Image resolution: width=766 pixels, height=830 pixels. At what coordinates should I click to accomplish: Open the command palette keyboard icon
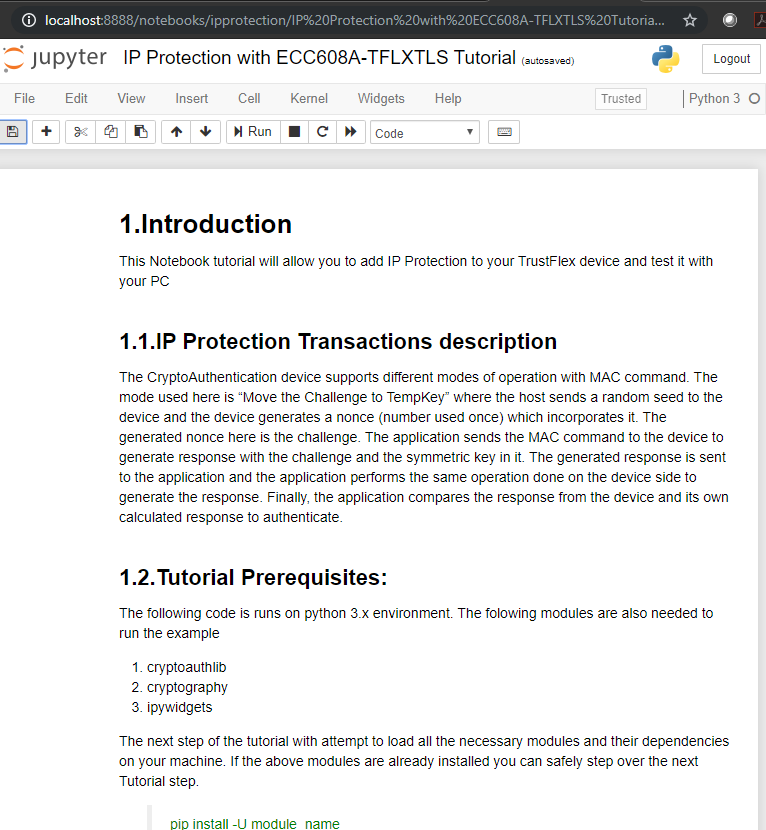point(504,132)
